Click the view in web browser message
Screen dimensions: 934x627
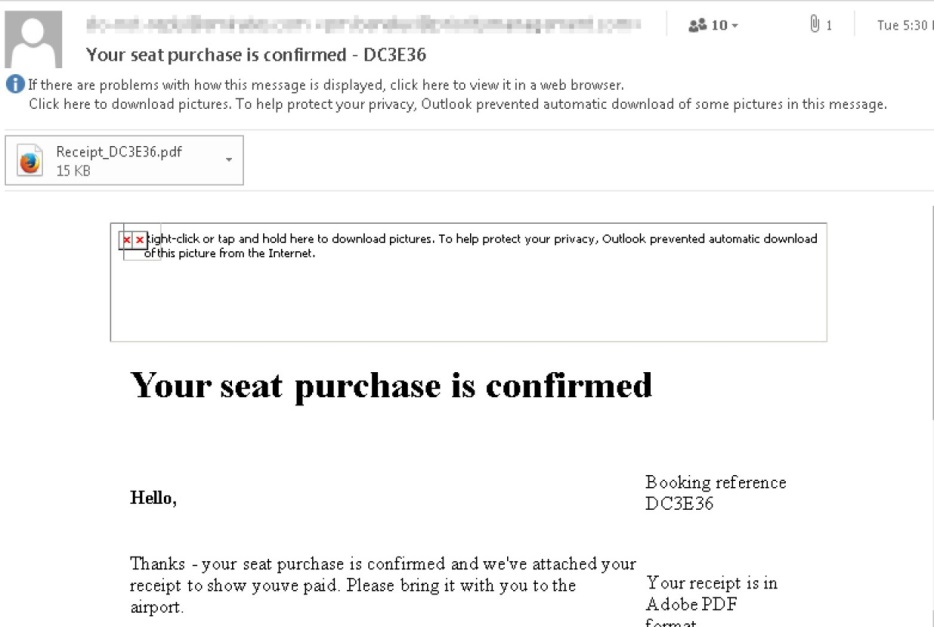click(x=325, y=85)
